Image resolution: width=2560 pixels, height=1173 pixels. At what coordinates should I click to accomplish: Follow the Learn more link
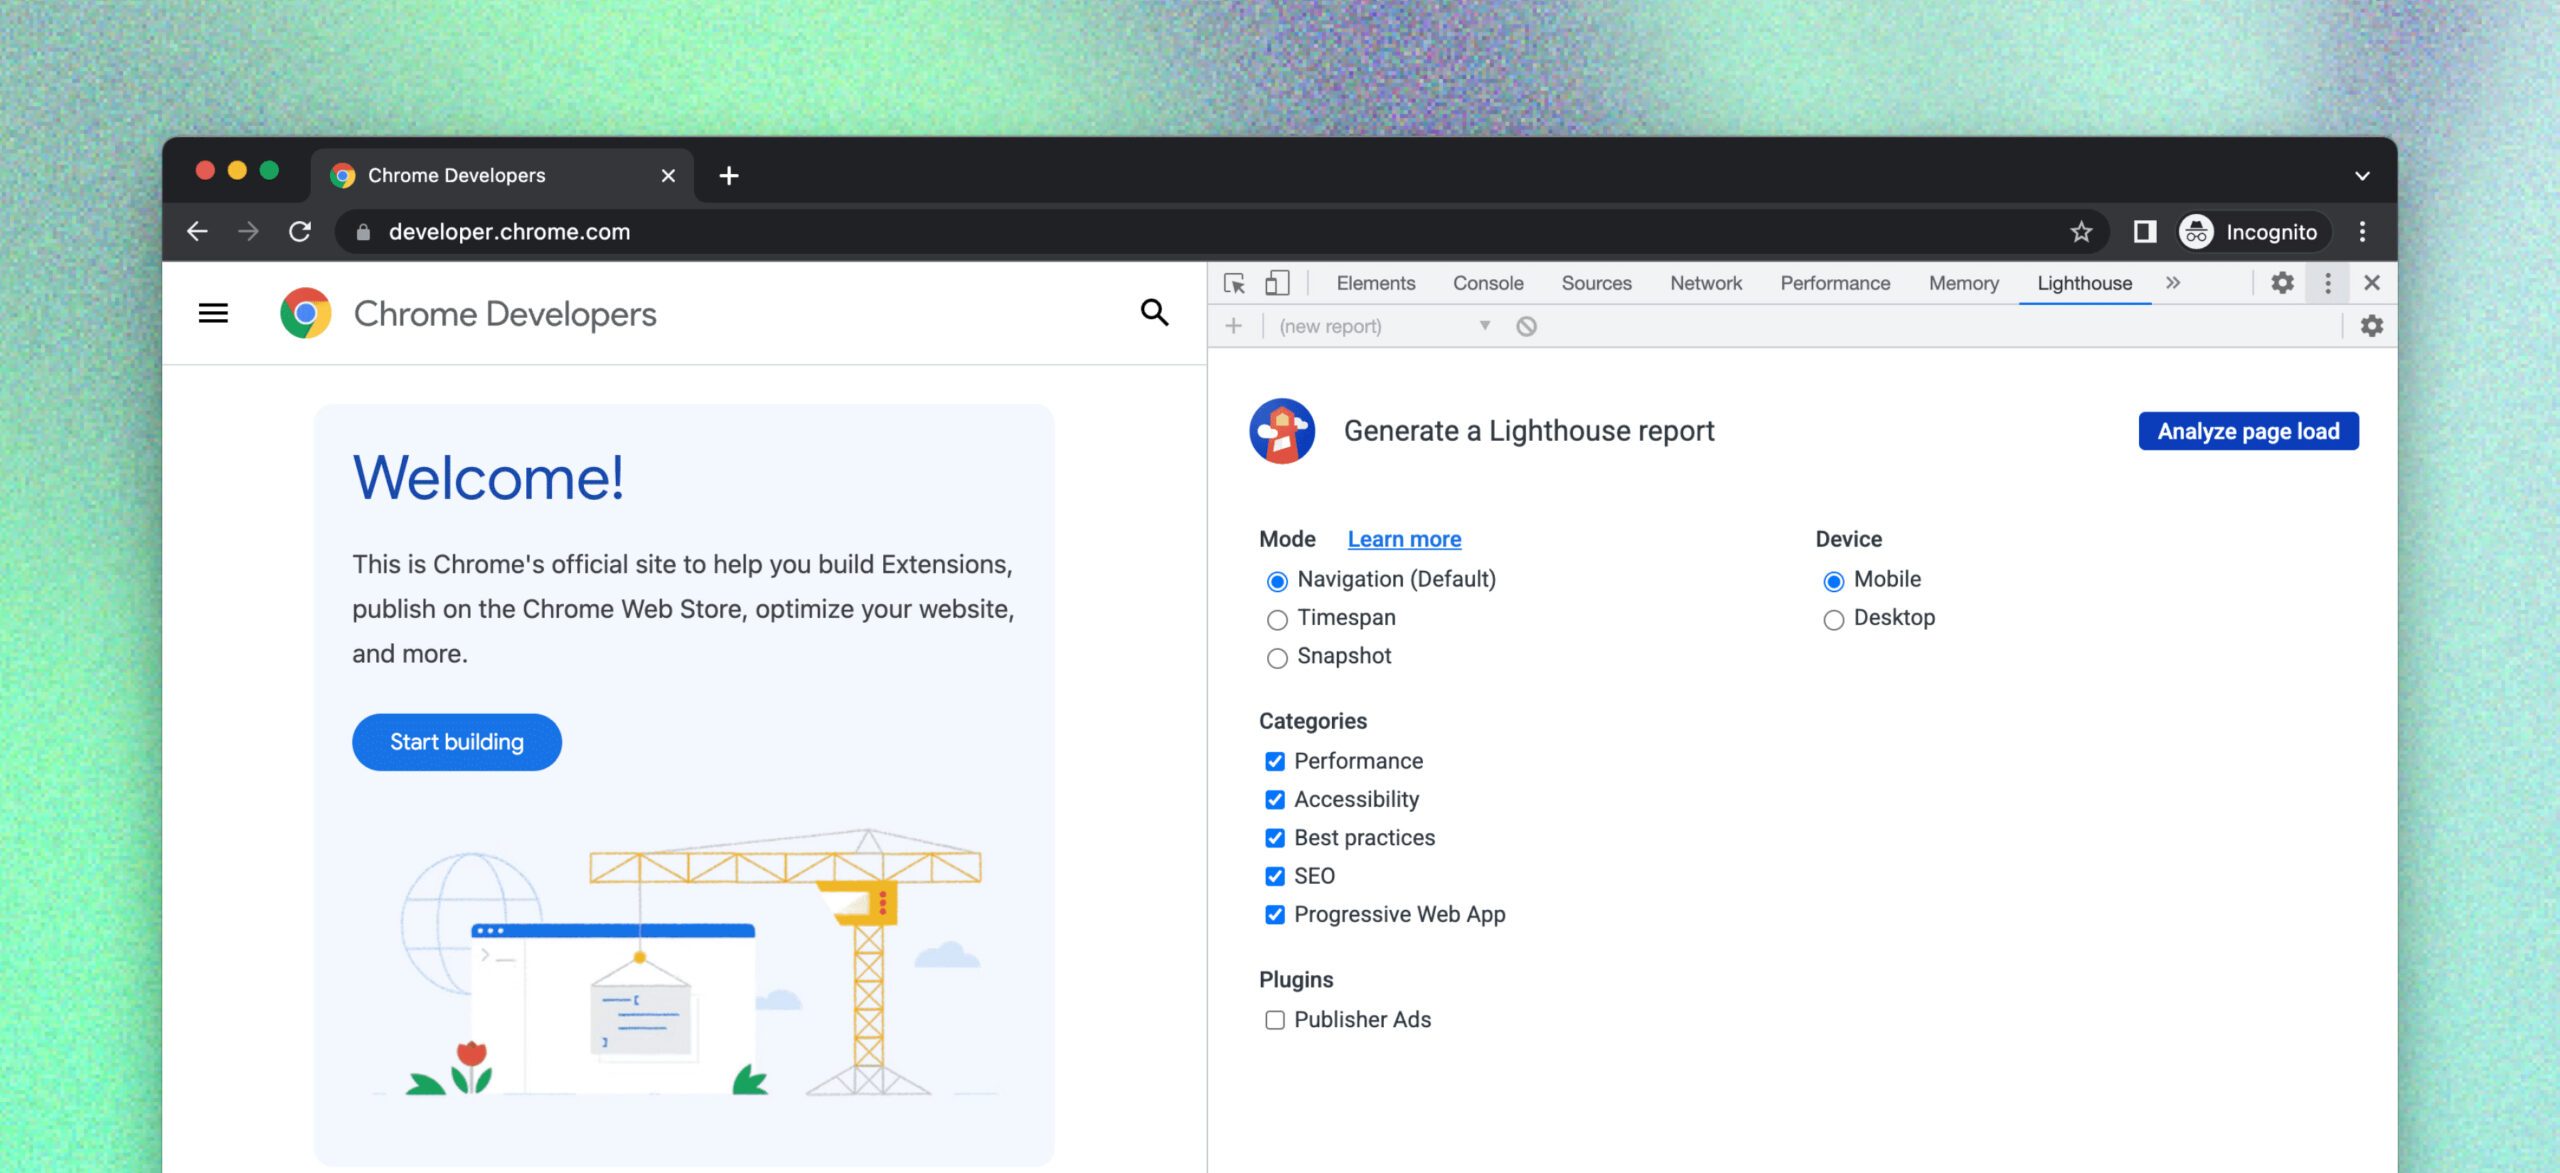pos(1404,539)
